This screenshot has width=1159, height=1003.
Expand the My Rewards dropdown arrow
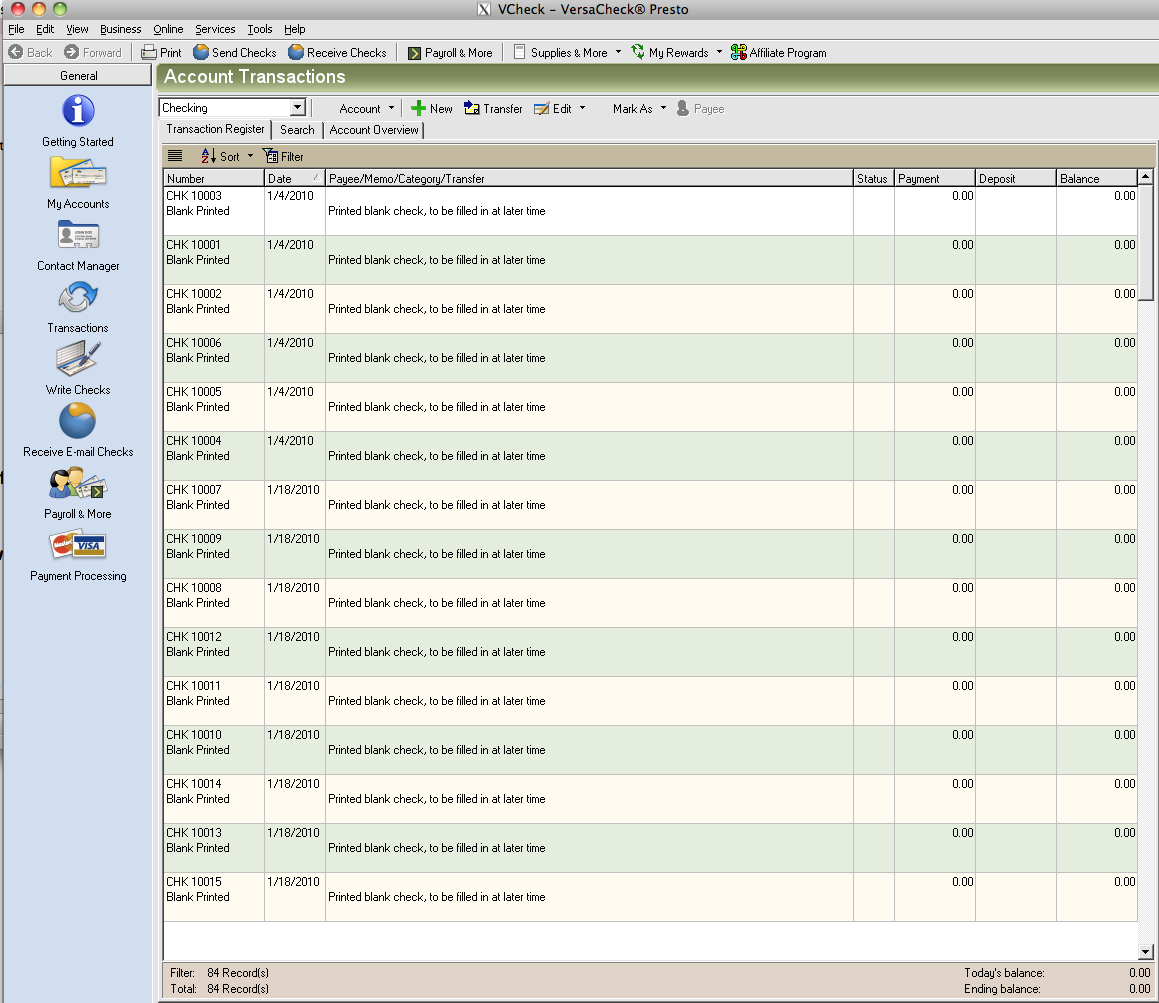point(718,52)
